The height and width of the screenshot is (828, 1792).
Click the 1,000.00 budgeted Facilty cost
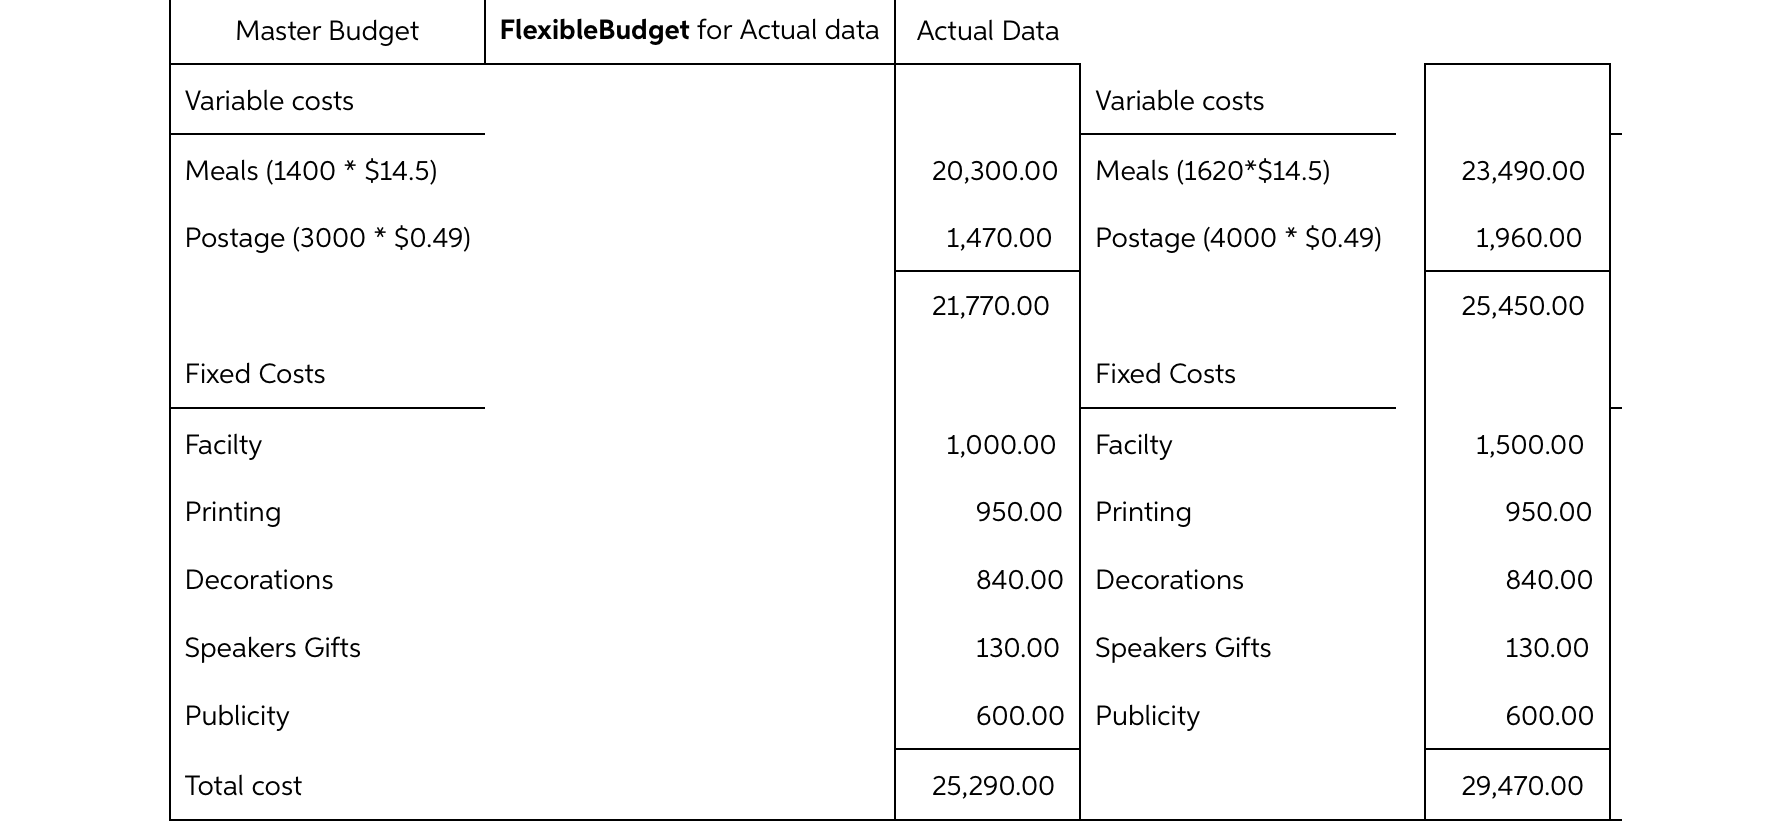click(1001, 445)
